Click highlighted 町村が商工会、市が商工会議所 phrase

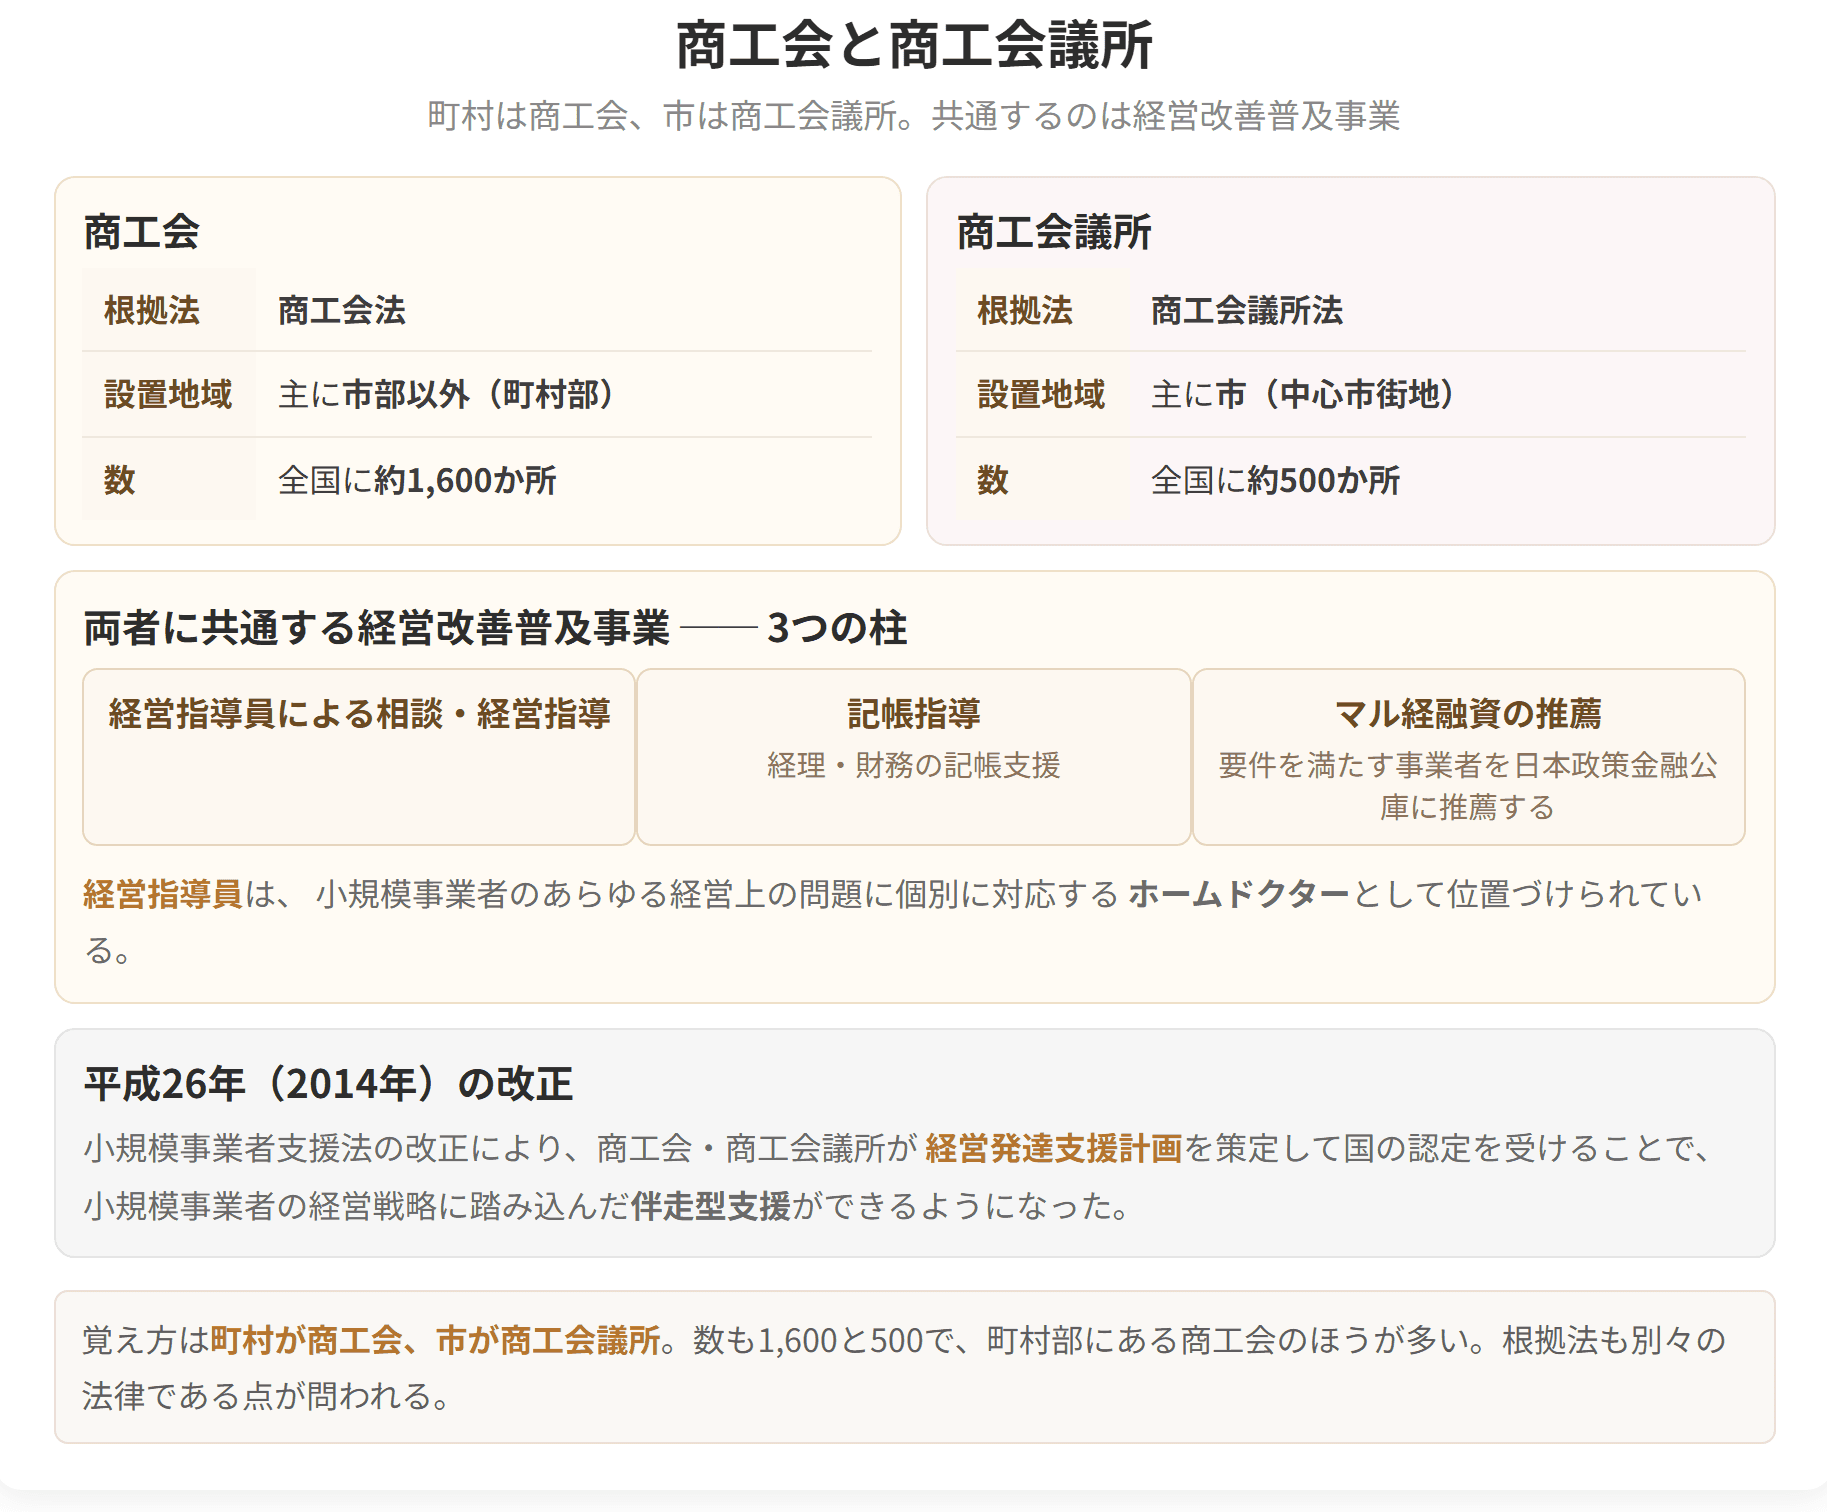point(436,1340)
